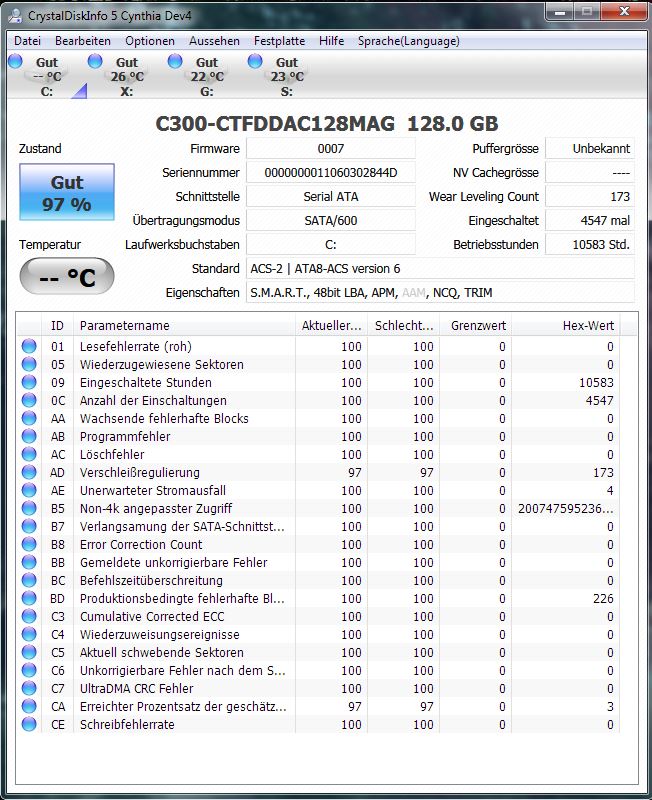Open the Aussehen menu

[214, 41]
